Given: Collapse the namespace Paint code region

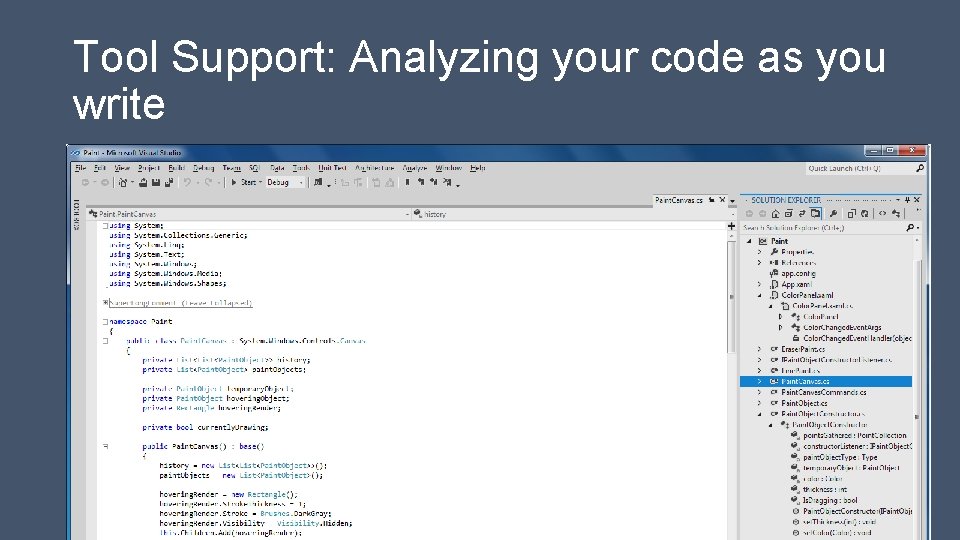Looking at the screenshot, I should coord(105,321).
